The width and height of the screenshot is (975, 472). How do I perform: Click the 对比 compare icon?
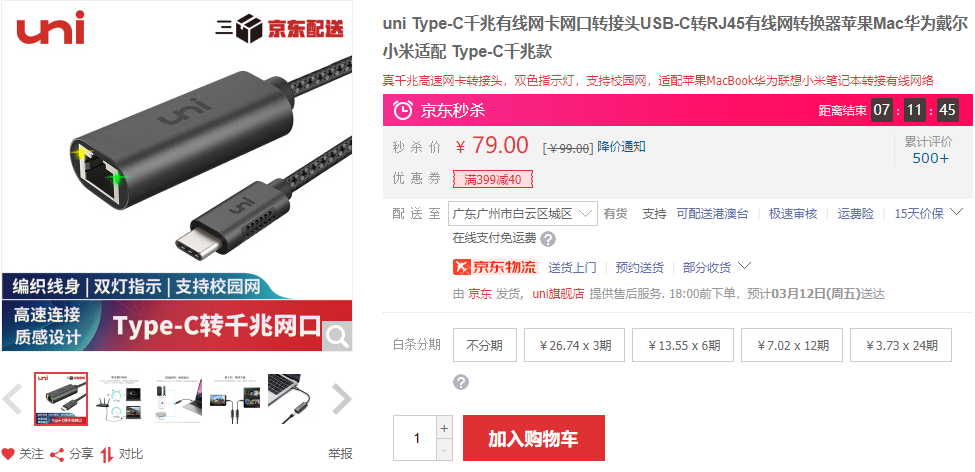point(107,455)
